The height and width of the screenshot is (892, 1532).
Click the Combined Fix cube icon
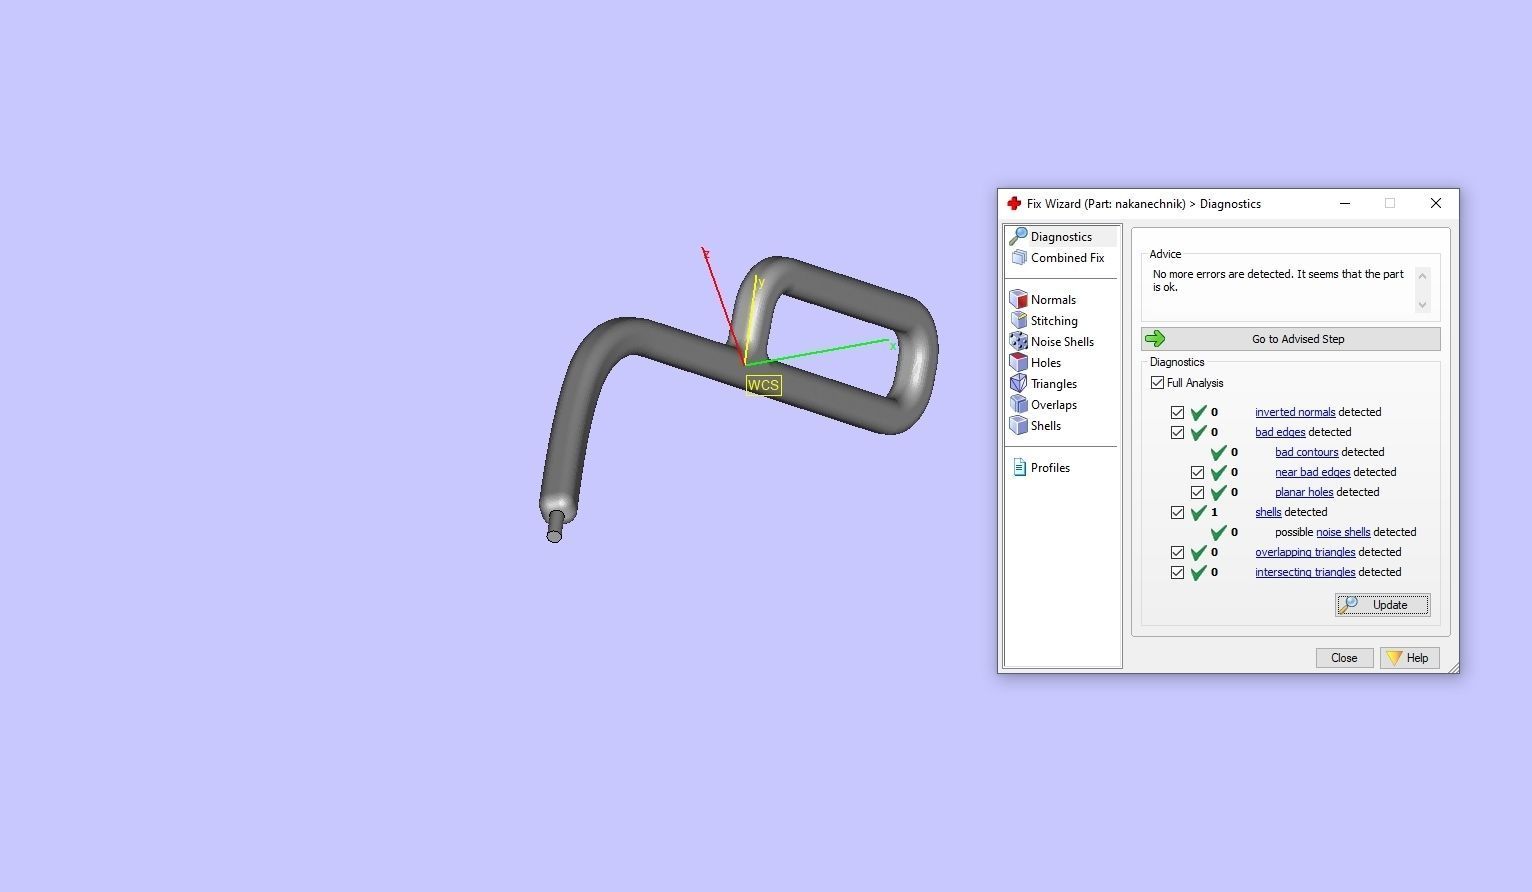(1019, 258)
